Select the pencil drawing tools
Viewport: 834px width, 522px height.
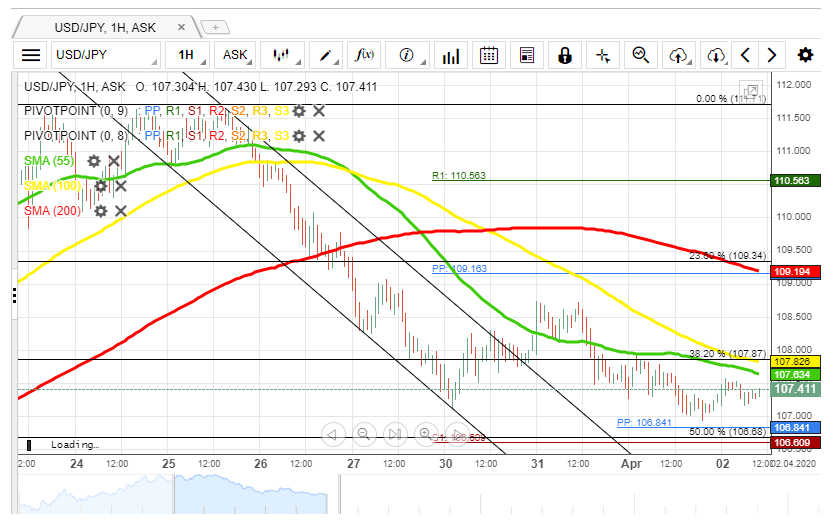click(x=326, y=55)
